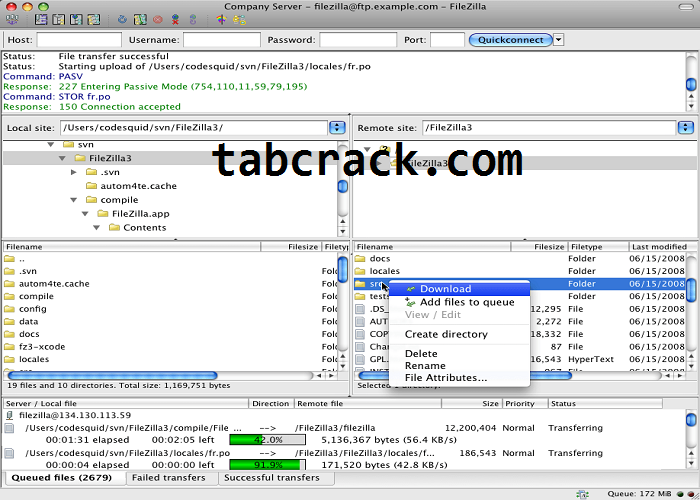700x500 pixels.
Task: Open the Quickconnect history dropdown arrow
Action: [558, 40]
